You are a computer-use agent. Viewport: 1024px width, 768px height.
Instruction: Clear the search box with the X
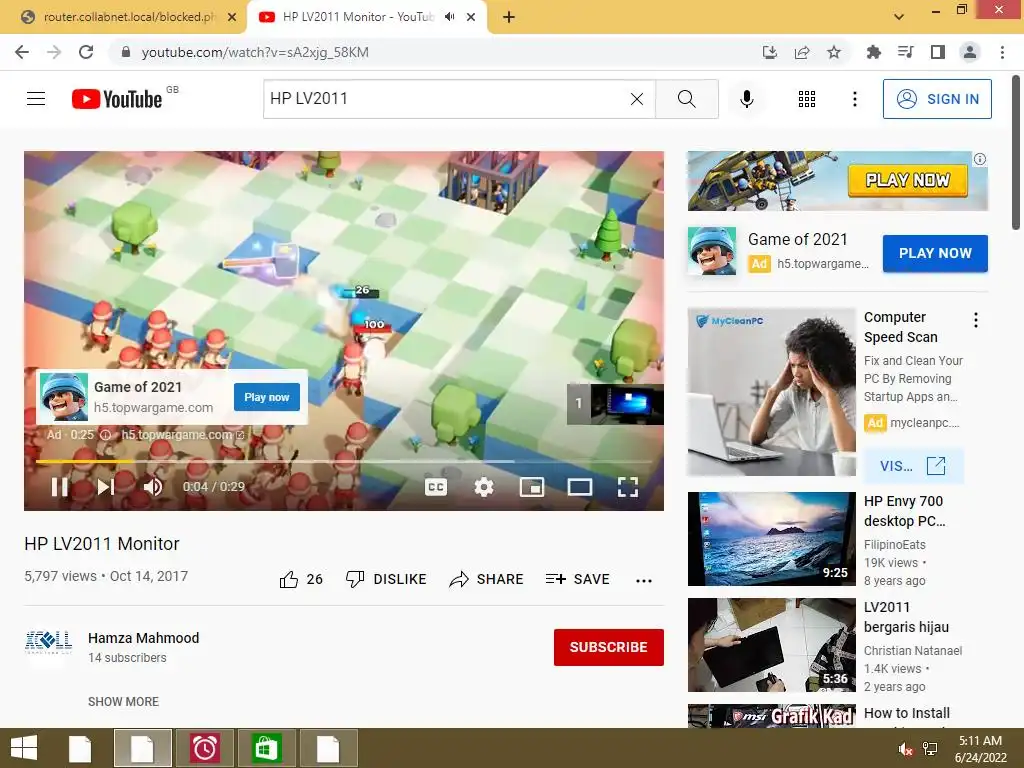tap(637, 99)
